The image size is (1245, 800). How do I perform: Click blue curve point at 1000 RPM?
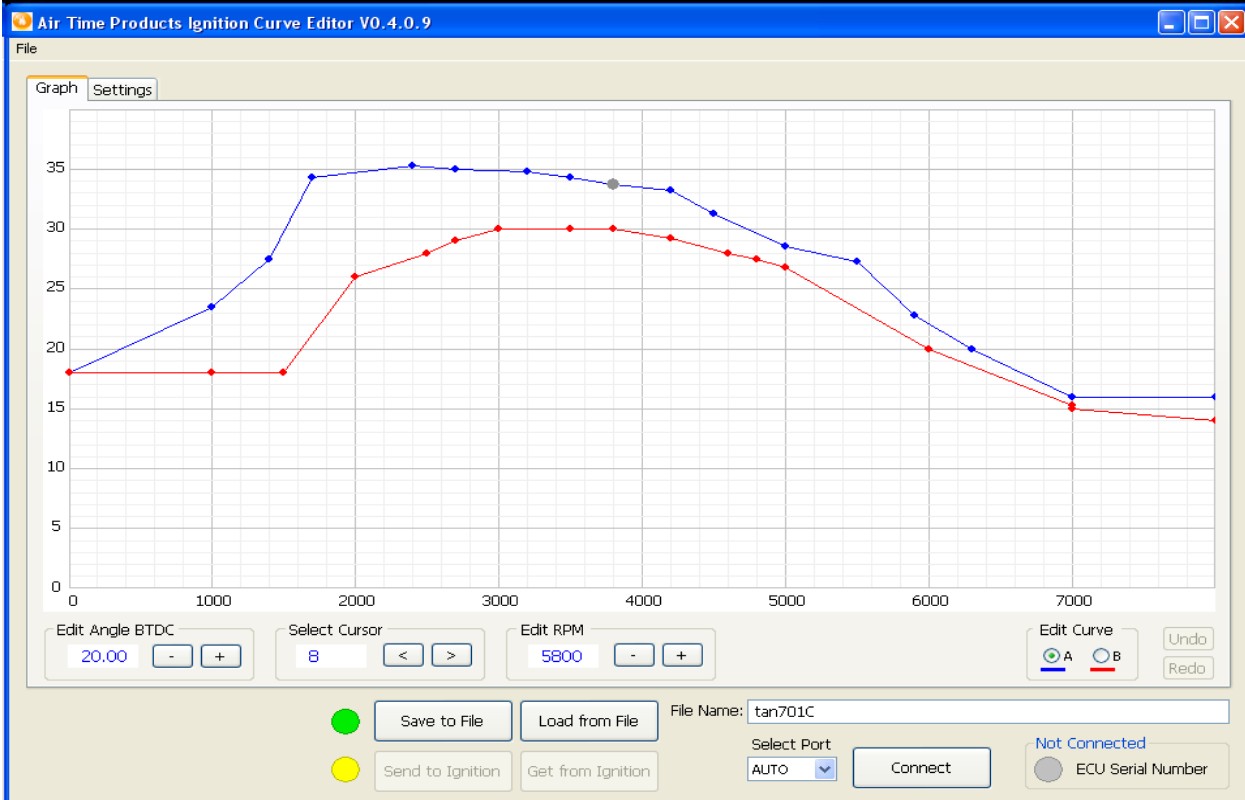click(211, 306)
